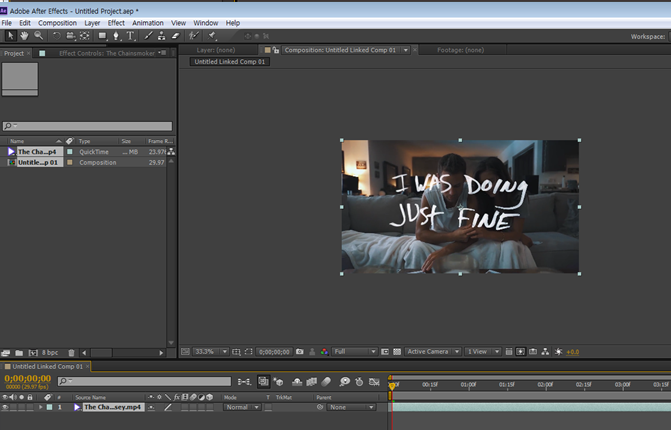Select the Clone Stamp tool
The width and height of the screenshot is (671, 430).
point(162,36)
